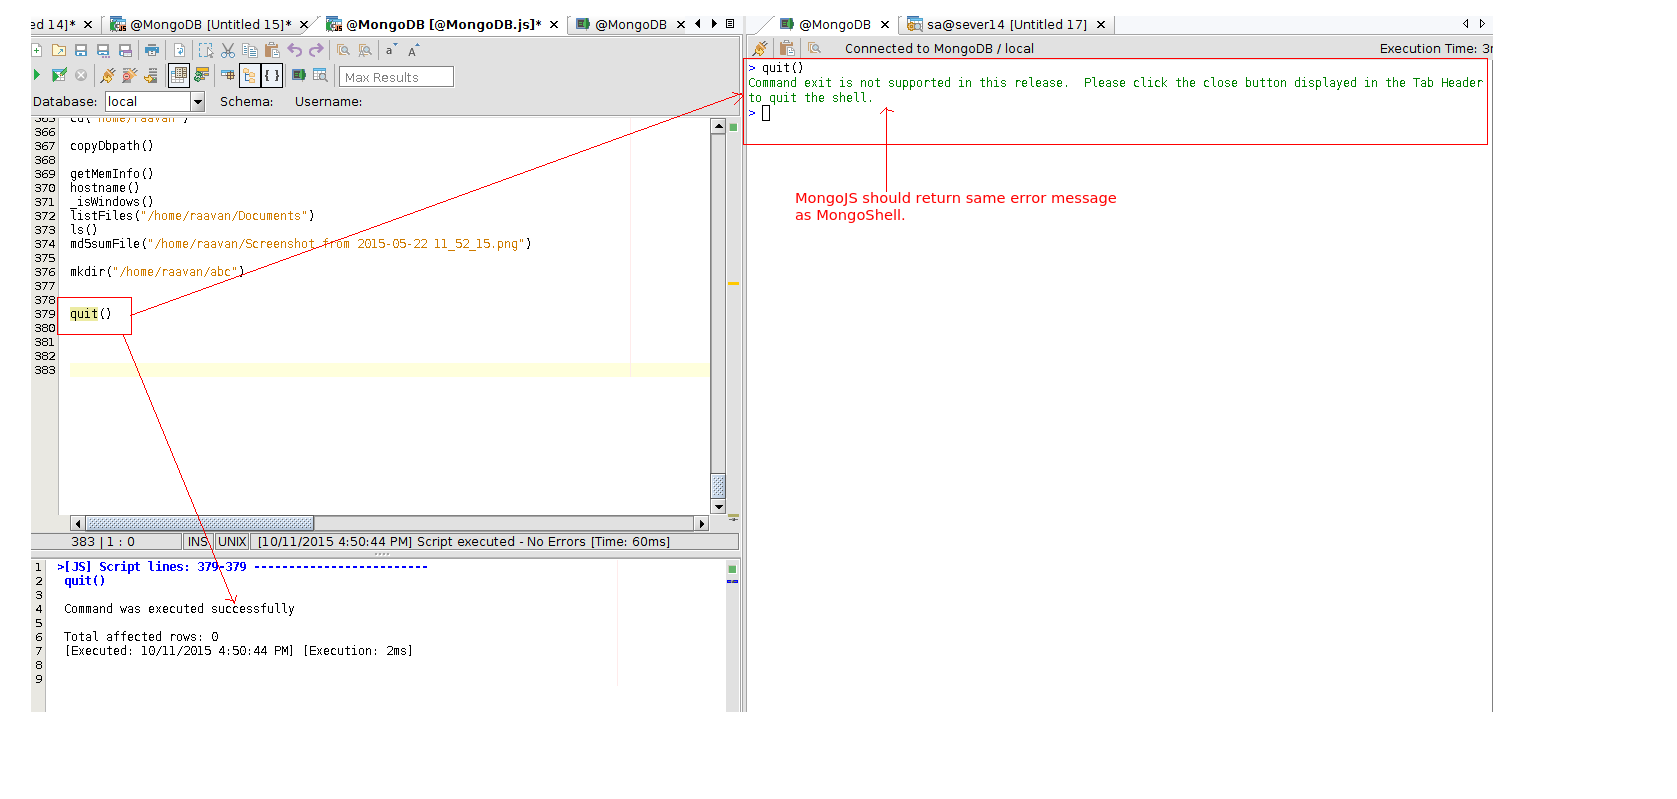The image size is (1677, 799).
Task: Redo the last undone edit
Action: (x=317, y=50)
